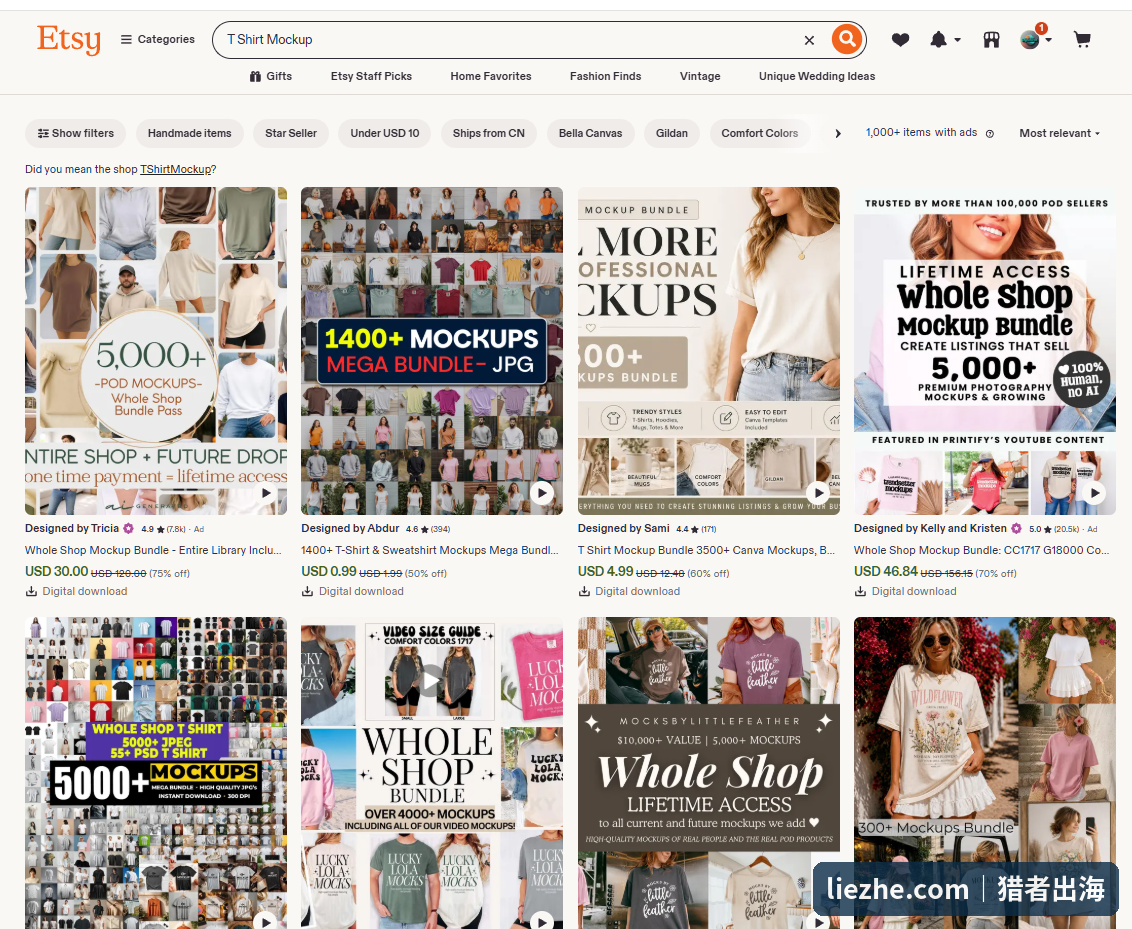Go to Gifts section
Image resolution: width=1132 pixels, height=929 pixels.
(x=271, y=76)
